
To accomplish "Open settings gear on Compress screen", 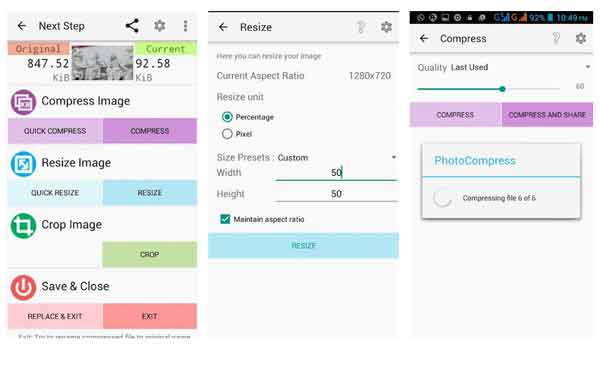I will 581,38.
